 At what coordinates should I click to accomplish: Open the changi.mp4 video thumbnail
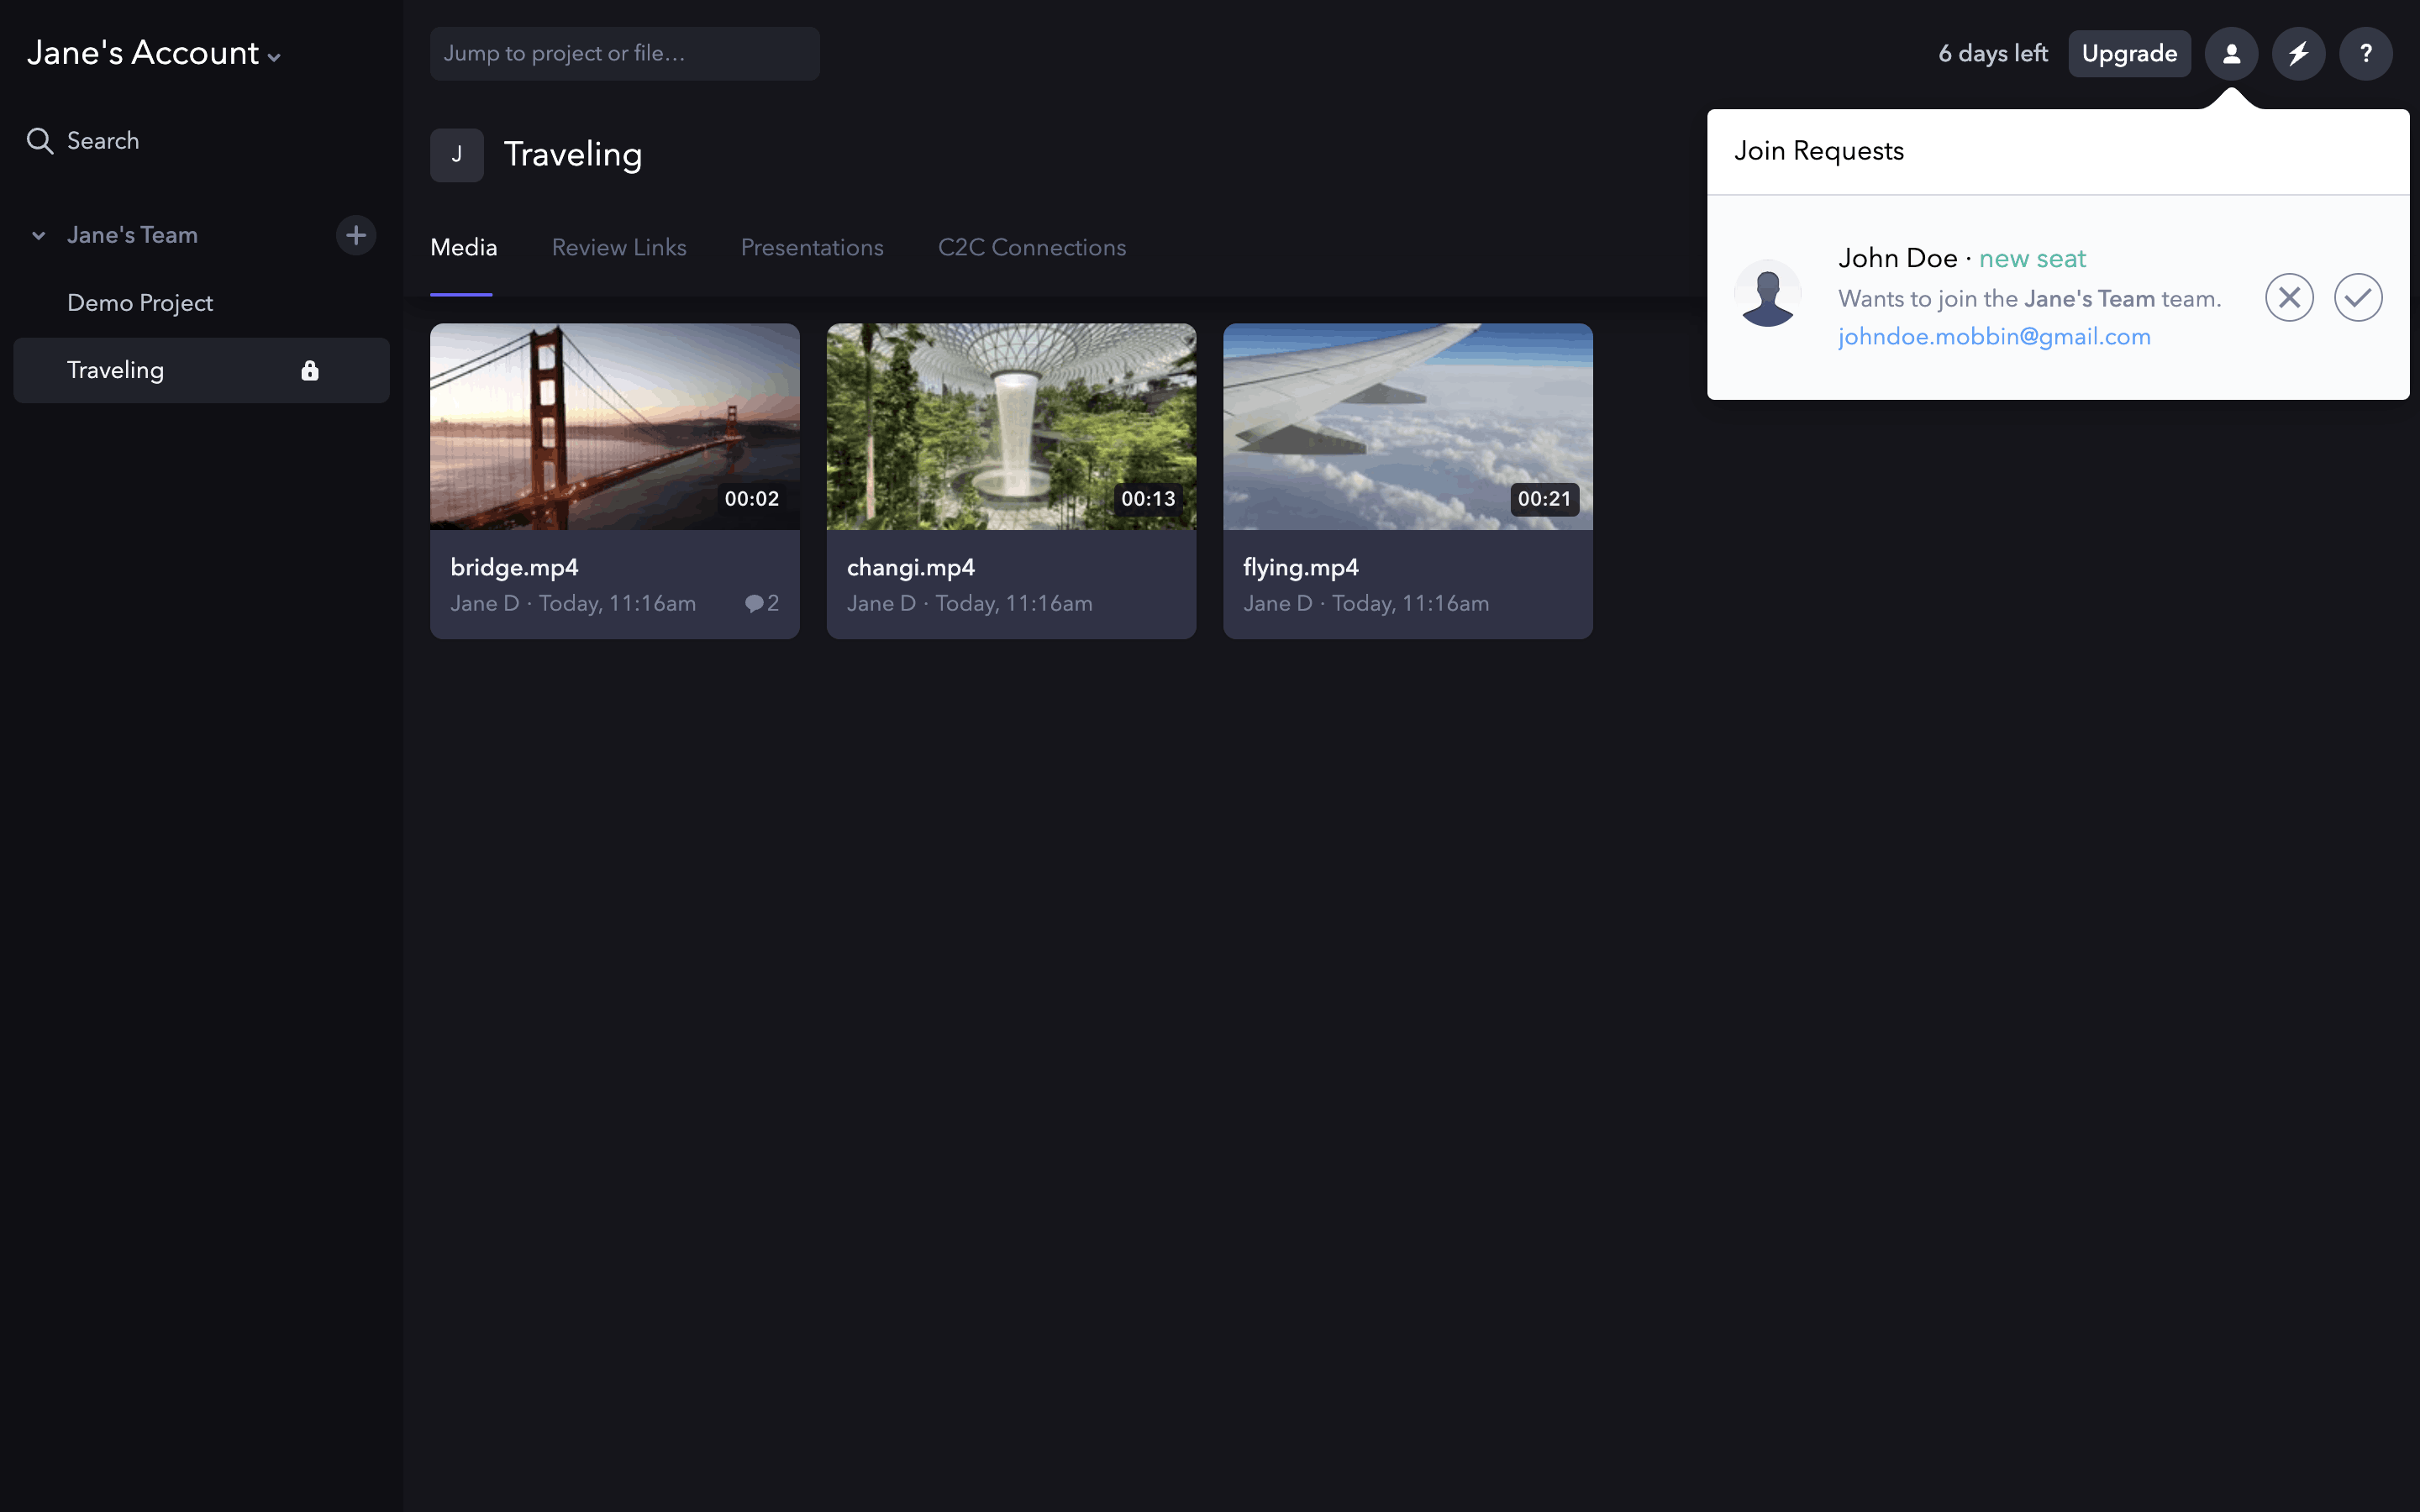click(1011, 427)
